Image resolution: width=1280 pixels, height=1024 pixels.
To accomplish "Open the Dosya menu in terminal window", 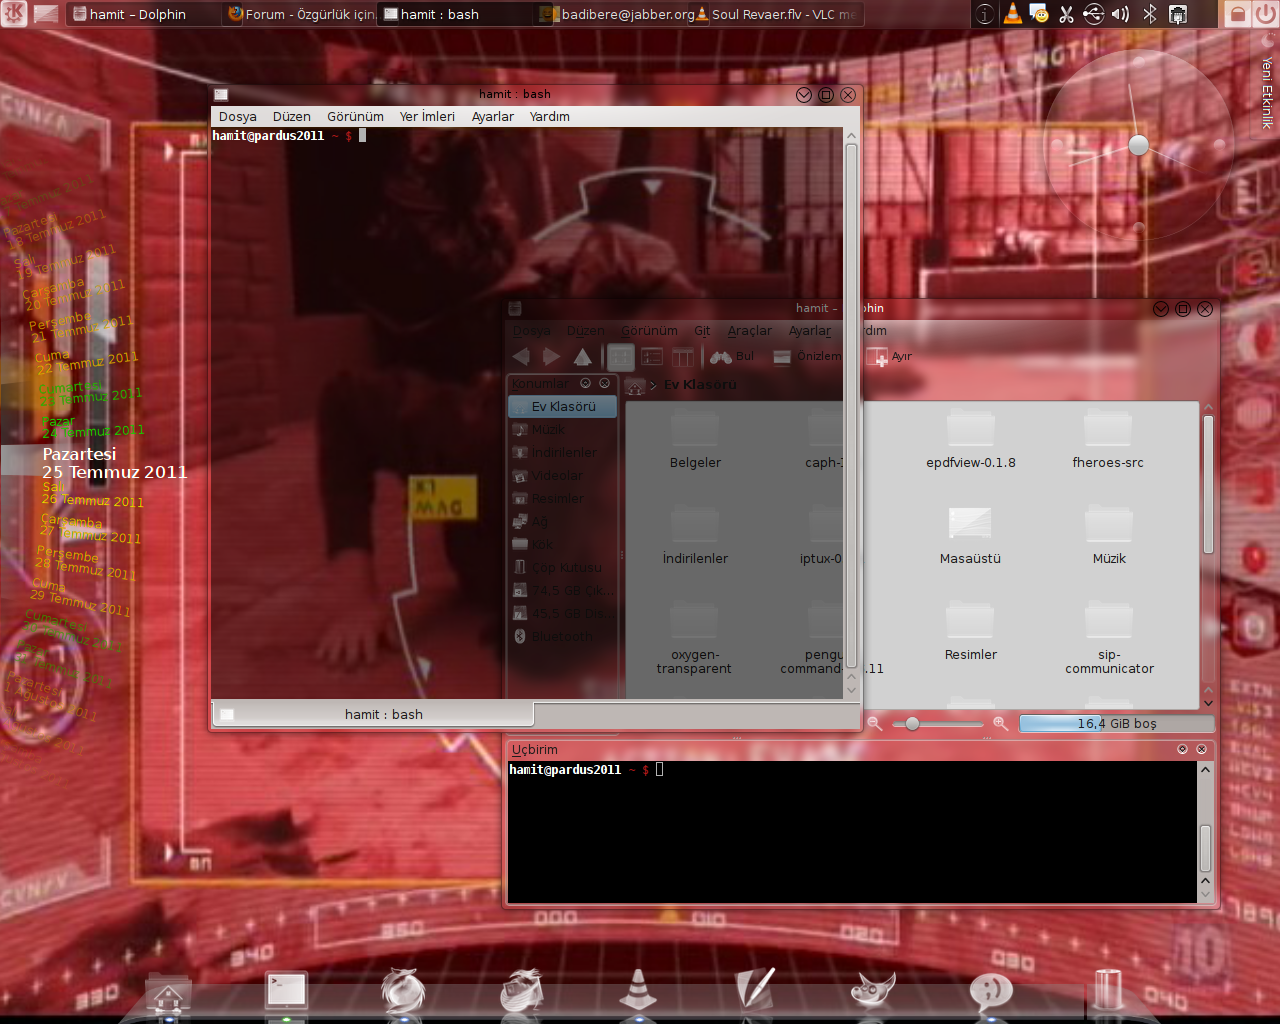I will (237, 117).
